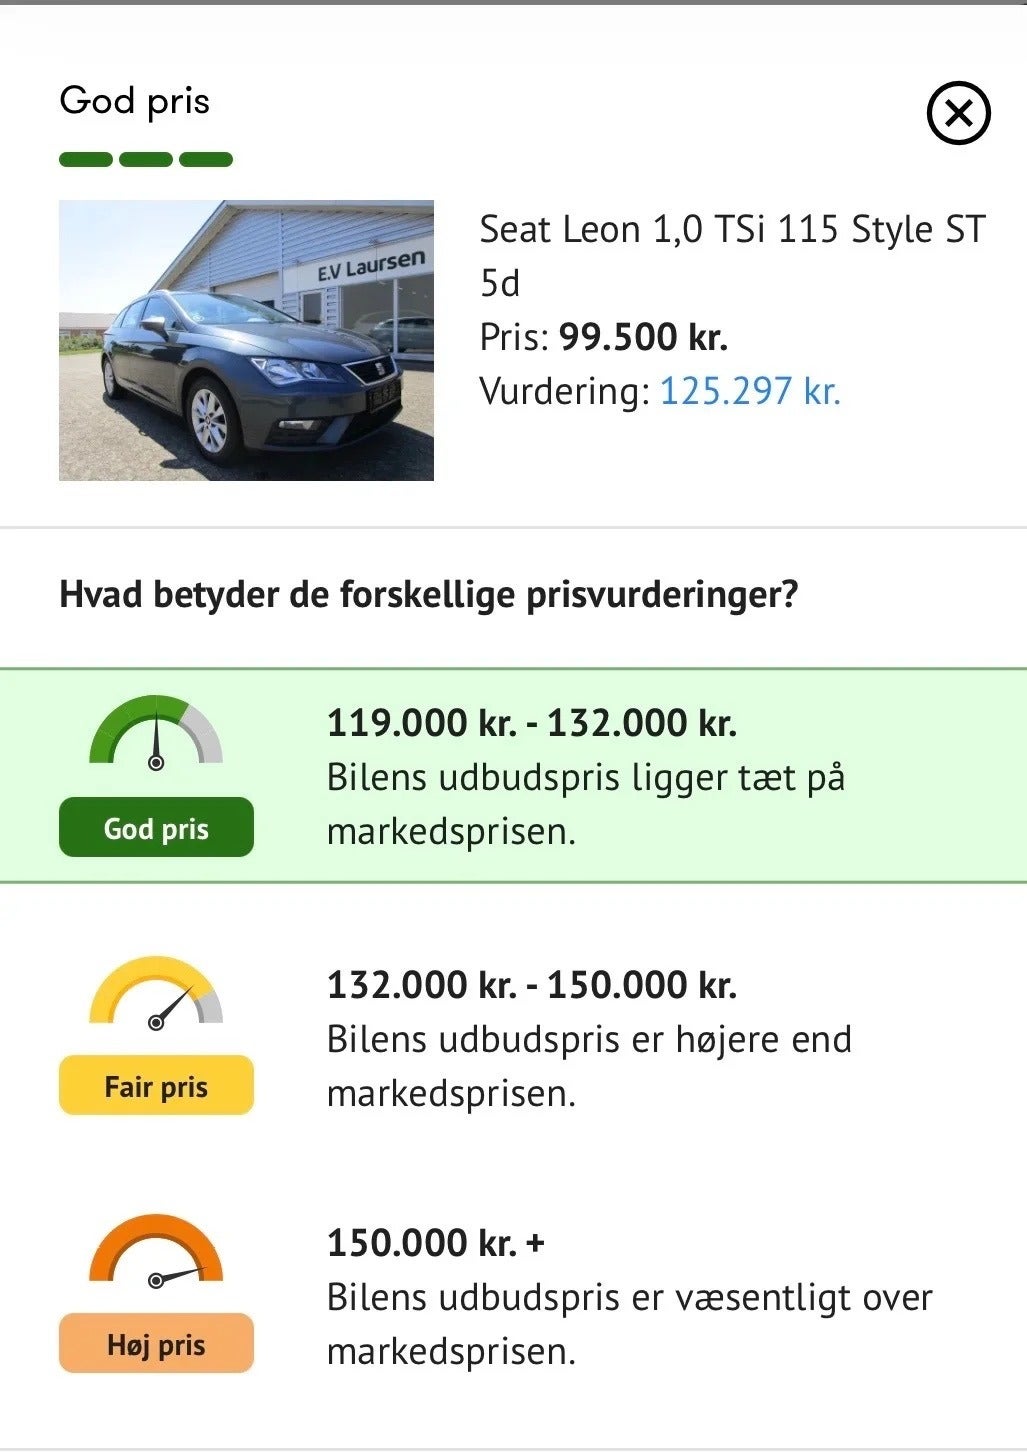The image size is (1027, 1453).
Task: Select the green God pris badge
Action: pyautogui.click(x=156, y=827)
